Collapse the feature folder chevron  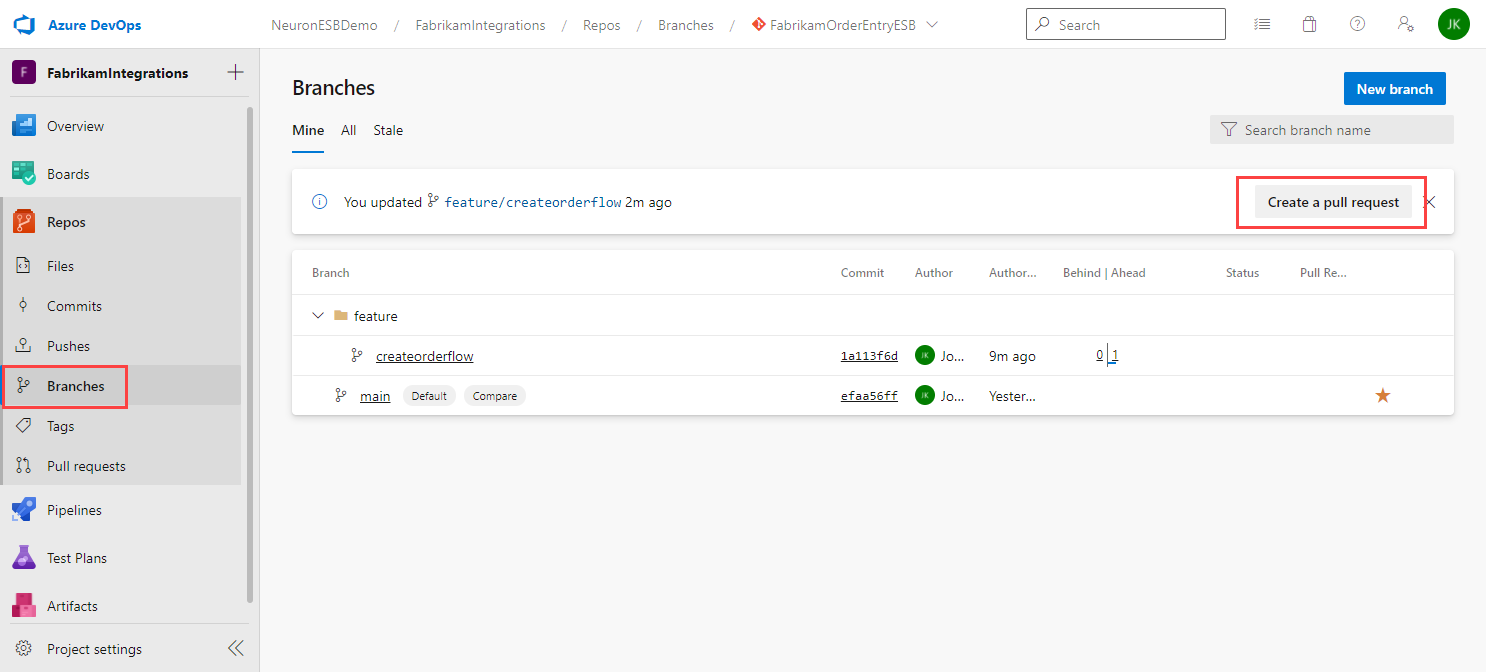point(318,316)
